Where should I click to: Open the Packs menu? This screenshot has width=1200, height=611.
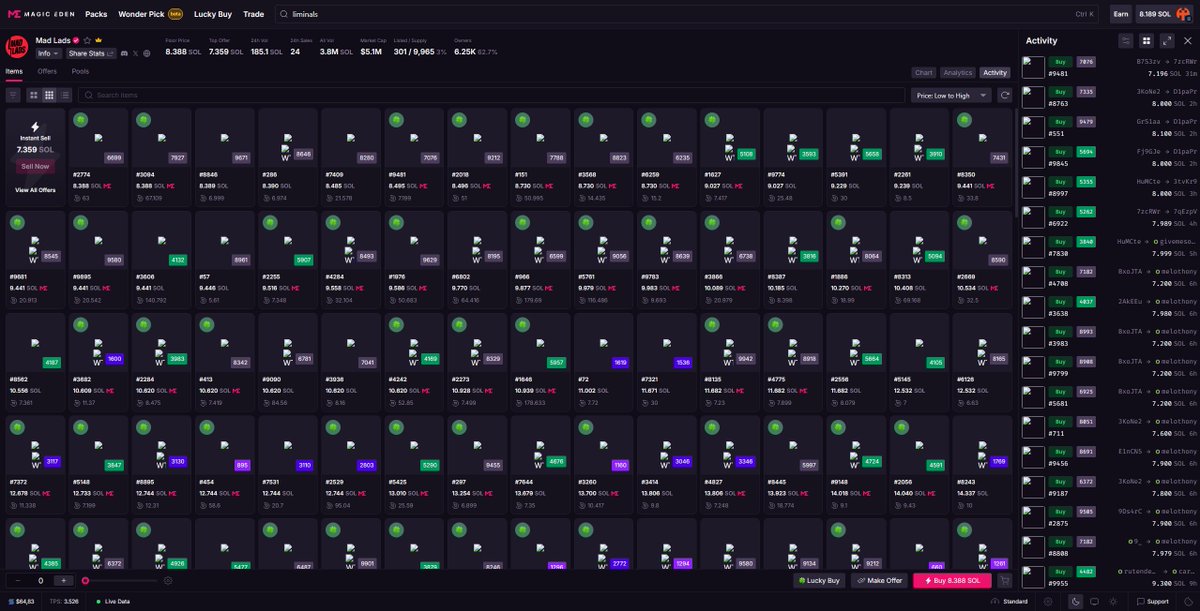(x=96, y=14)
